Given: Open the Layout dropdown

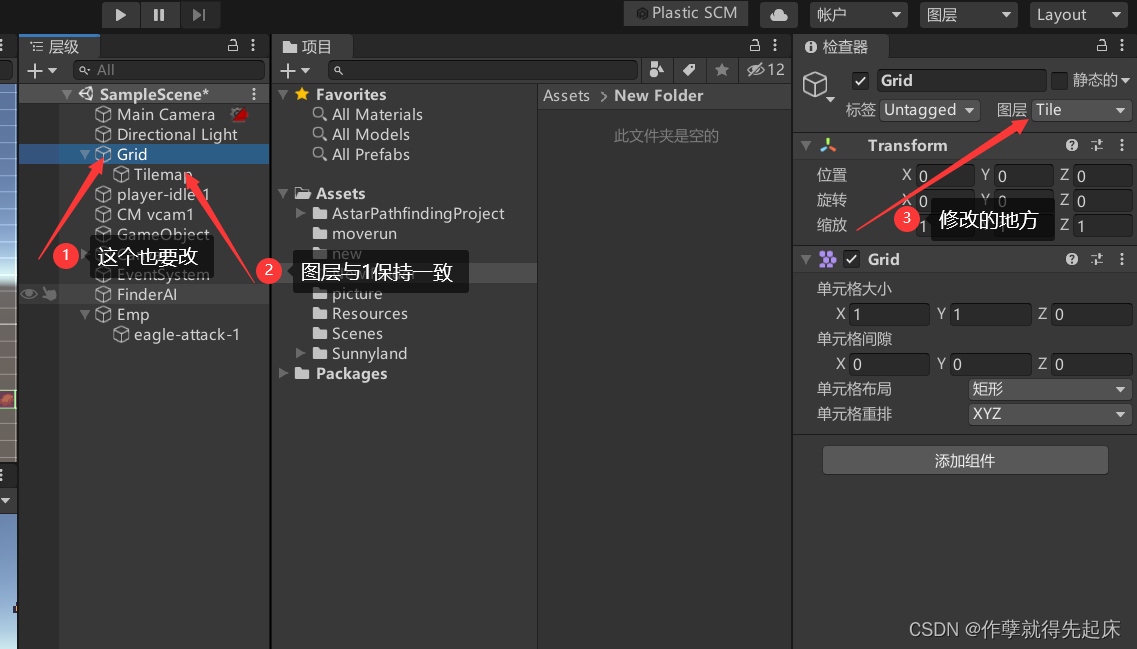Looking at the screenshot, I should (1078, 15).
